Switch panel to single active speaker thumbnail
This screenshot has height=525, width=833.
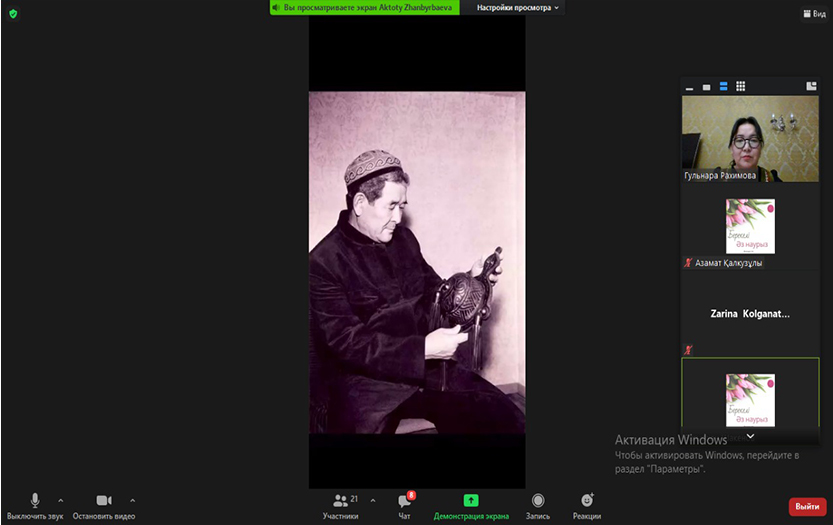(707, 87)
